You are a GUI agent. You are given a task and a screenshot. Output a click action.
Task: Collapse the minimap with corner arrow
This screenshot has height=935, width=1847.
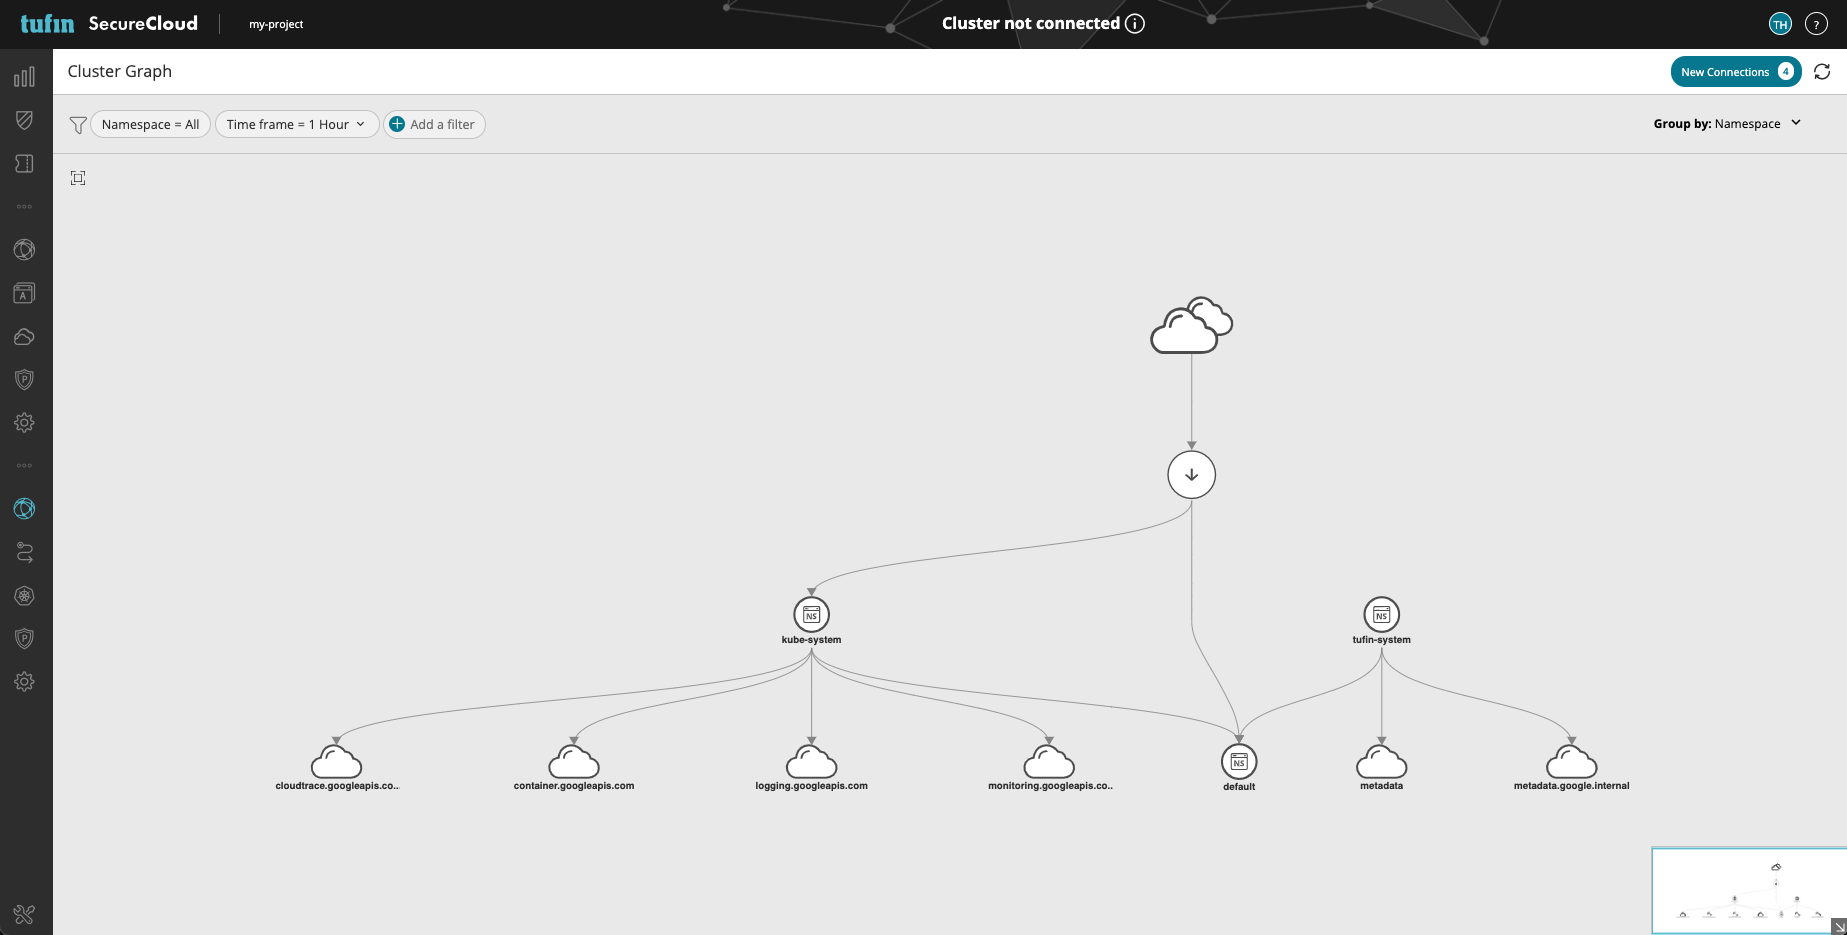(x=1838, y=927)
